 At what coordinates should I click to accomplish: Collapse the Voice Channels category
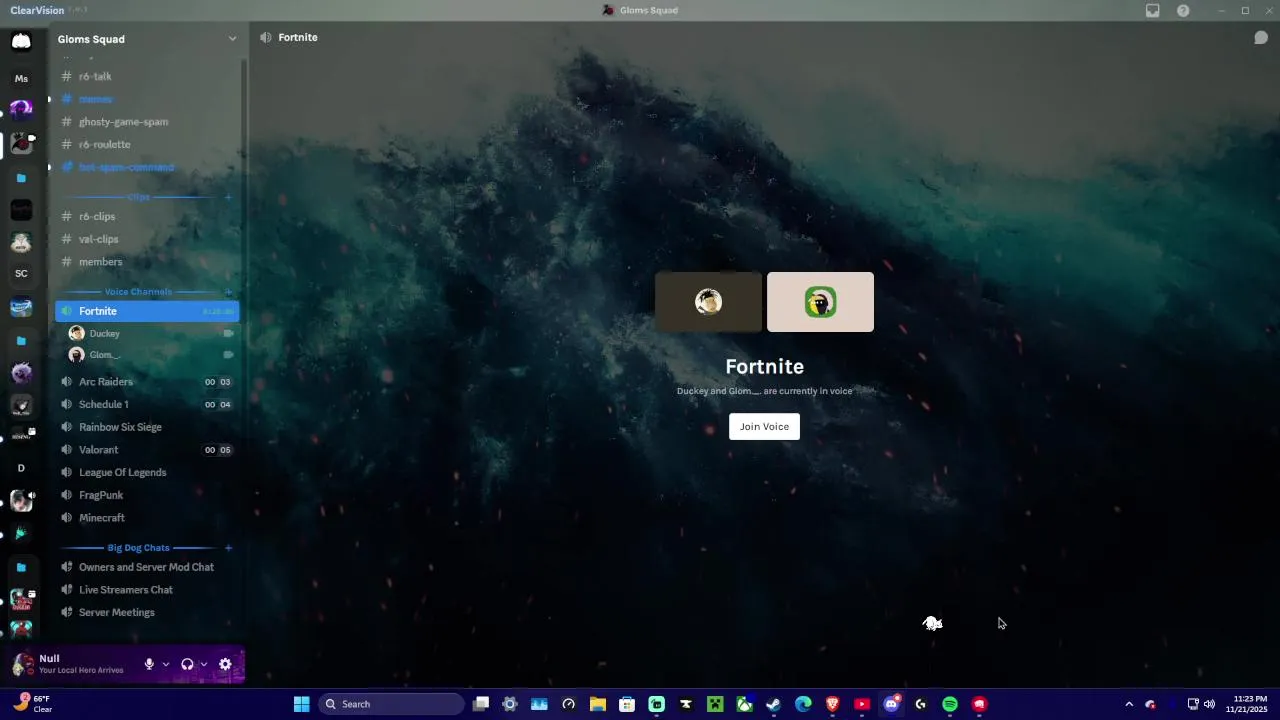[x=138, y=292]
